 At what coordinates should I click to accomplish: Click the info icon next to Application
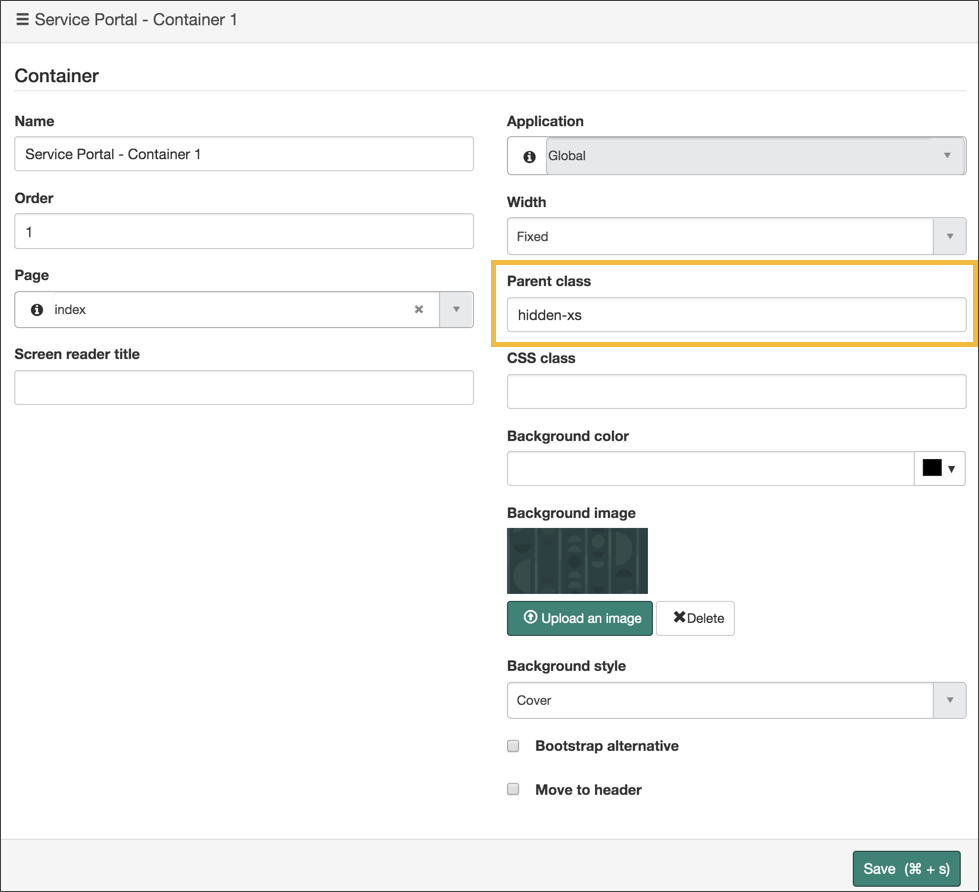(x=527, y=156)
